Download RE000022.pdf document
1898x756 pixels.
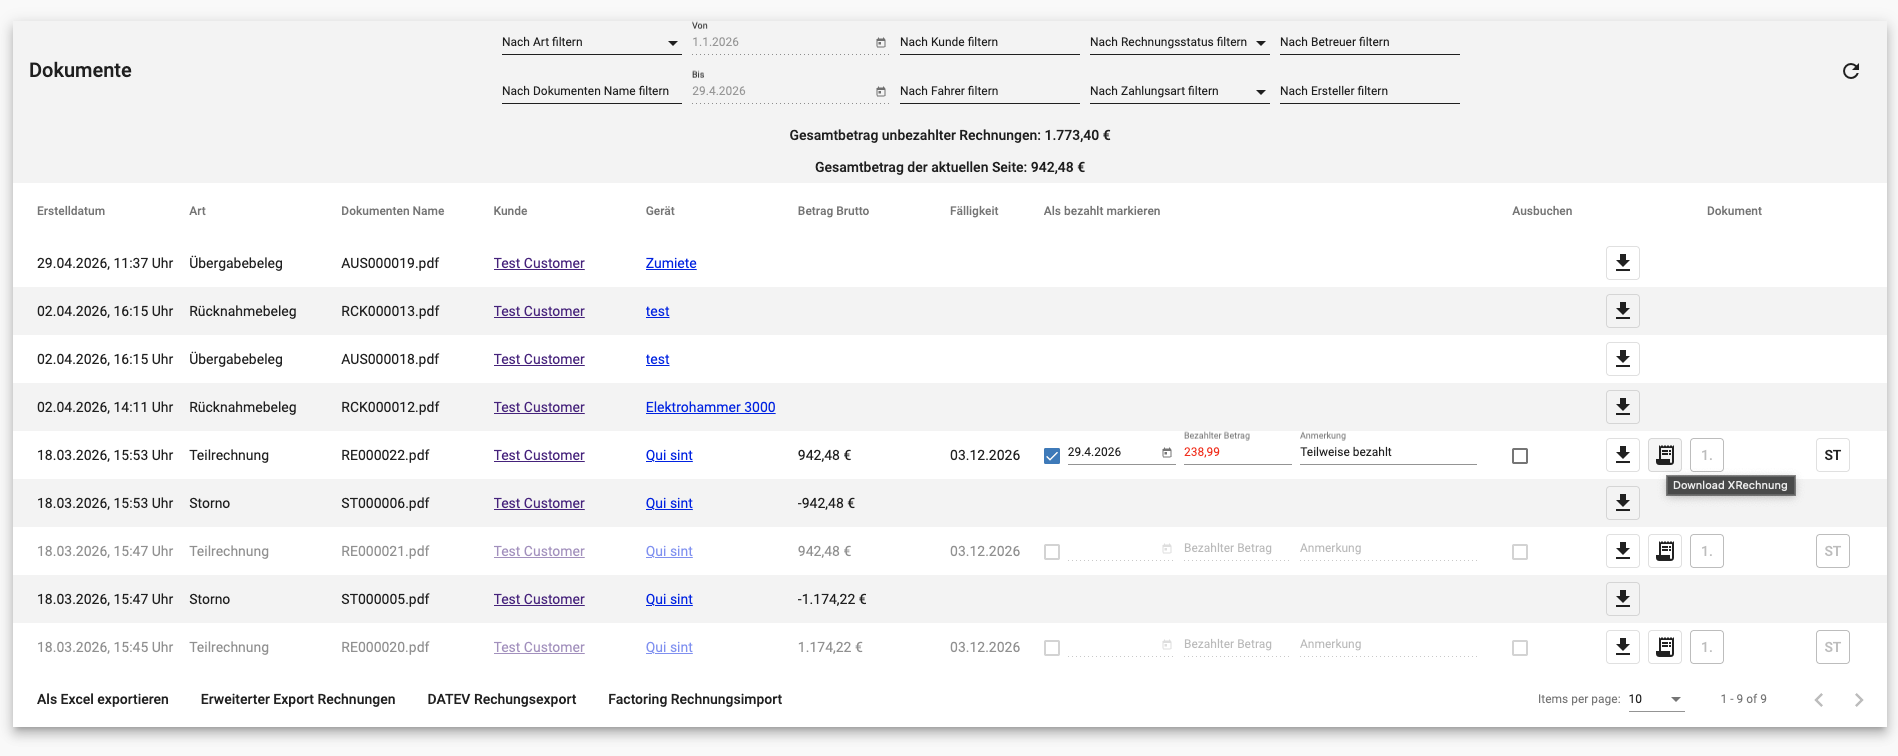click(x=1623, y=455)
